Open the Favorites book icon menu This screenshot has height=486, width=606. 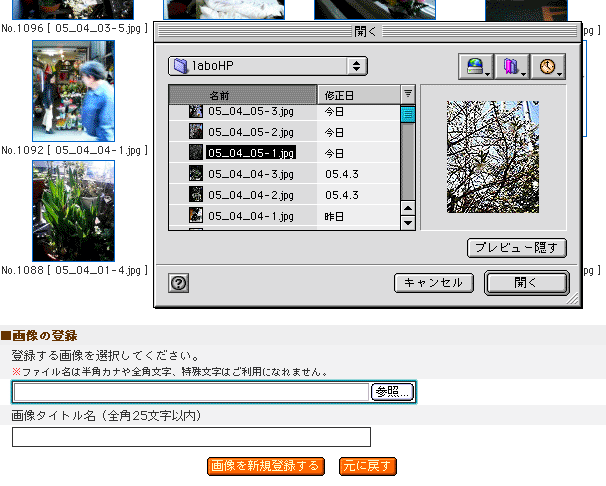click(x=512, y=67)
